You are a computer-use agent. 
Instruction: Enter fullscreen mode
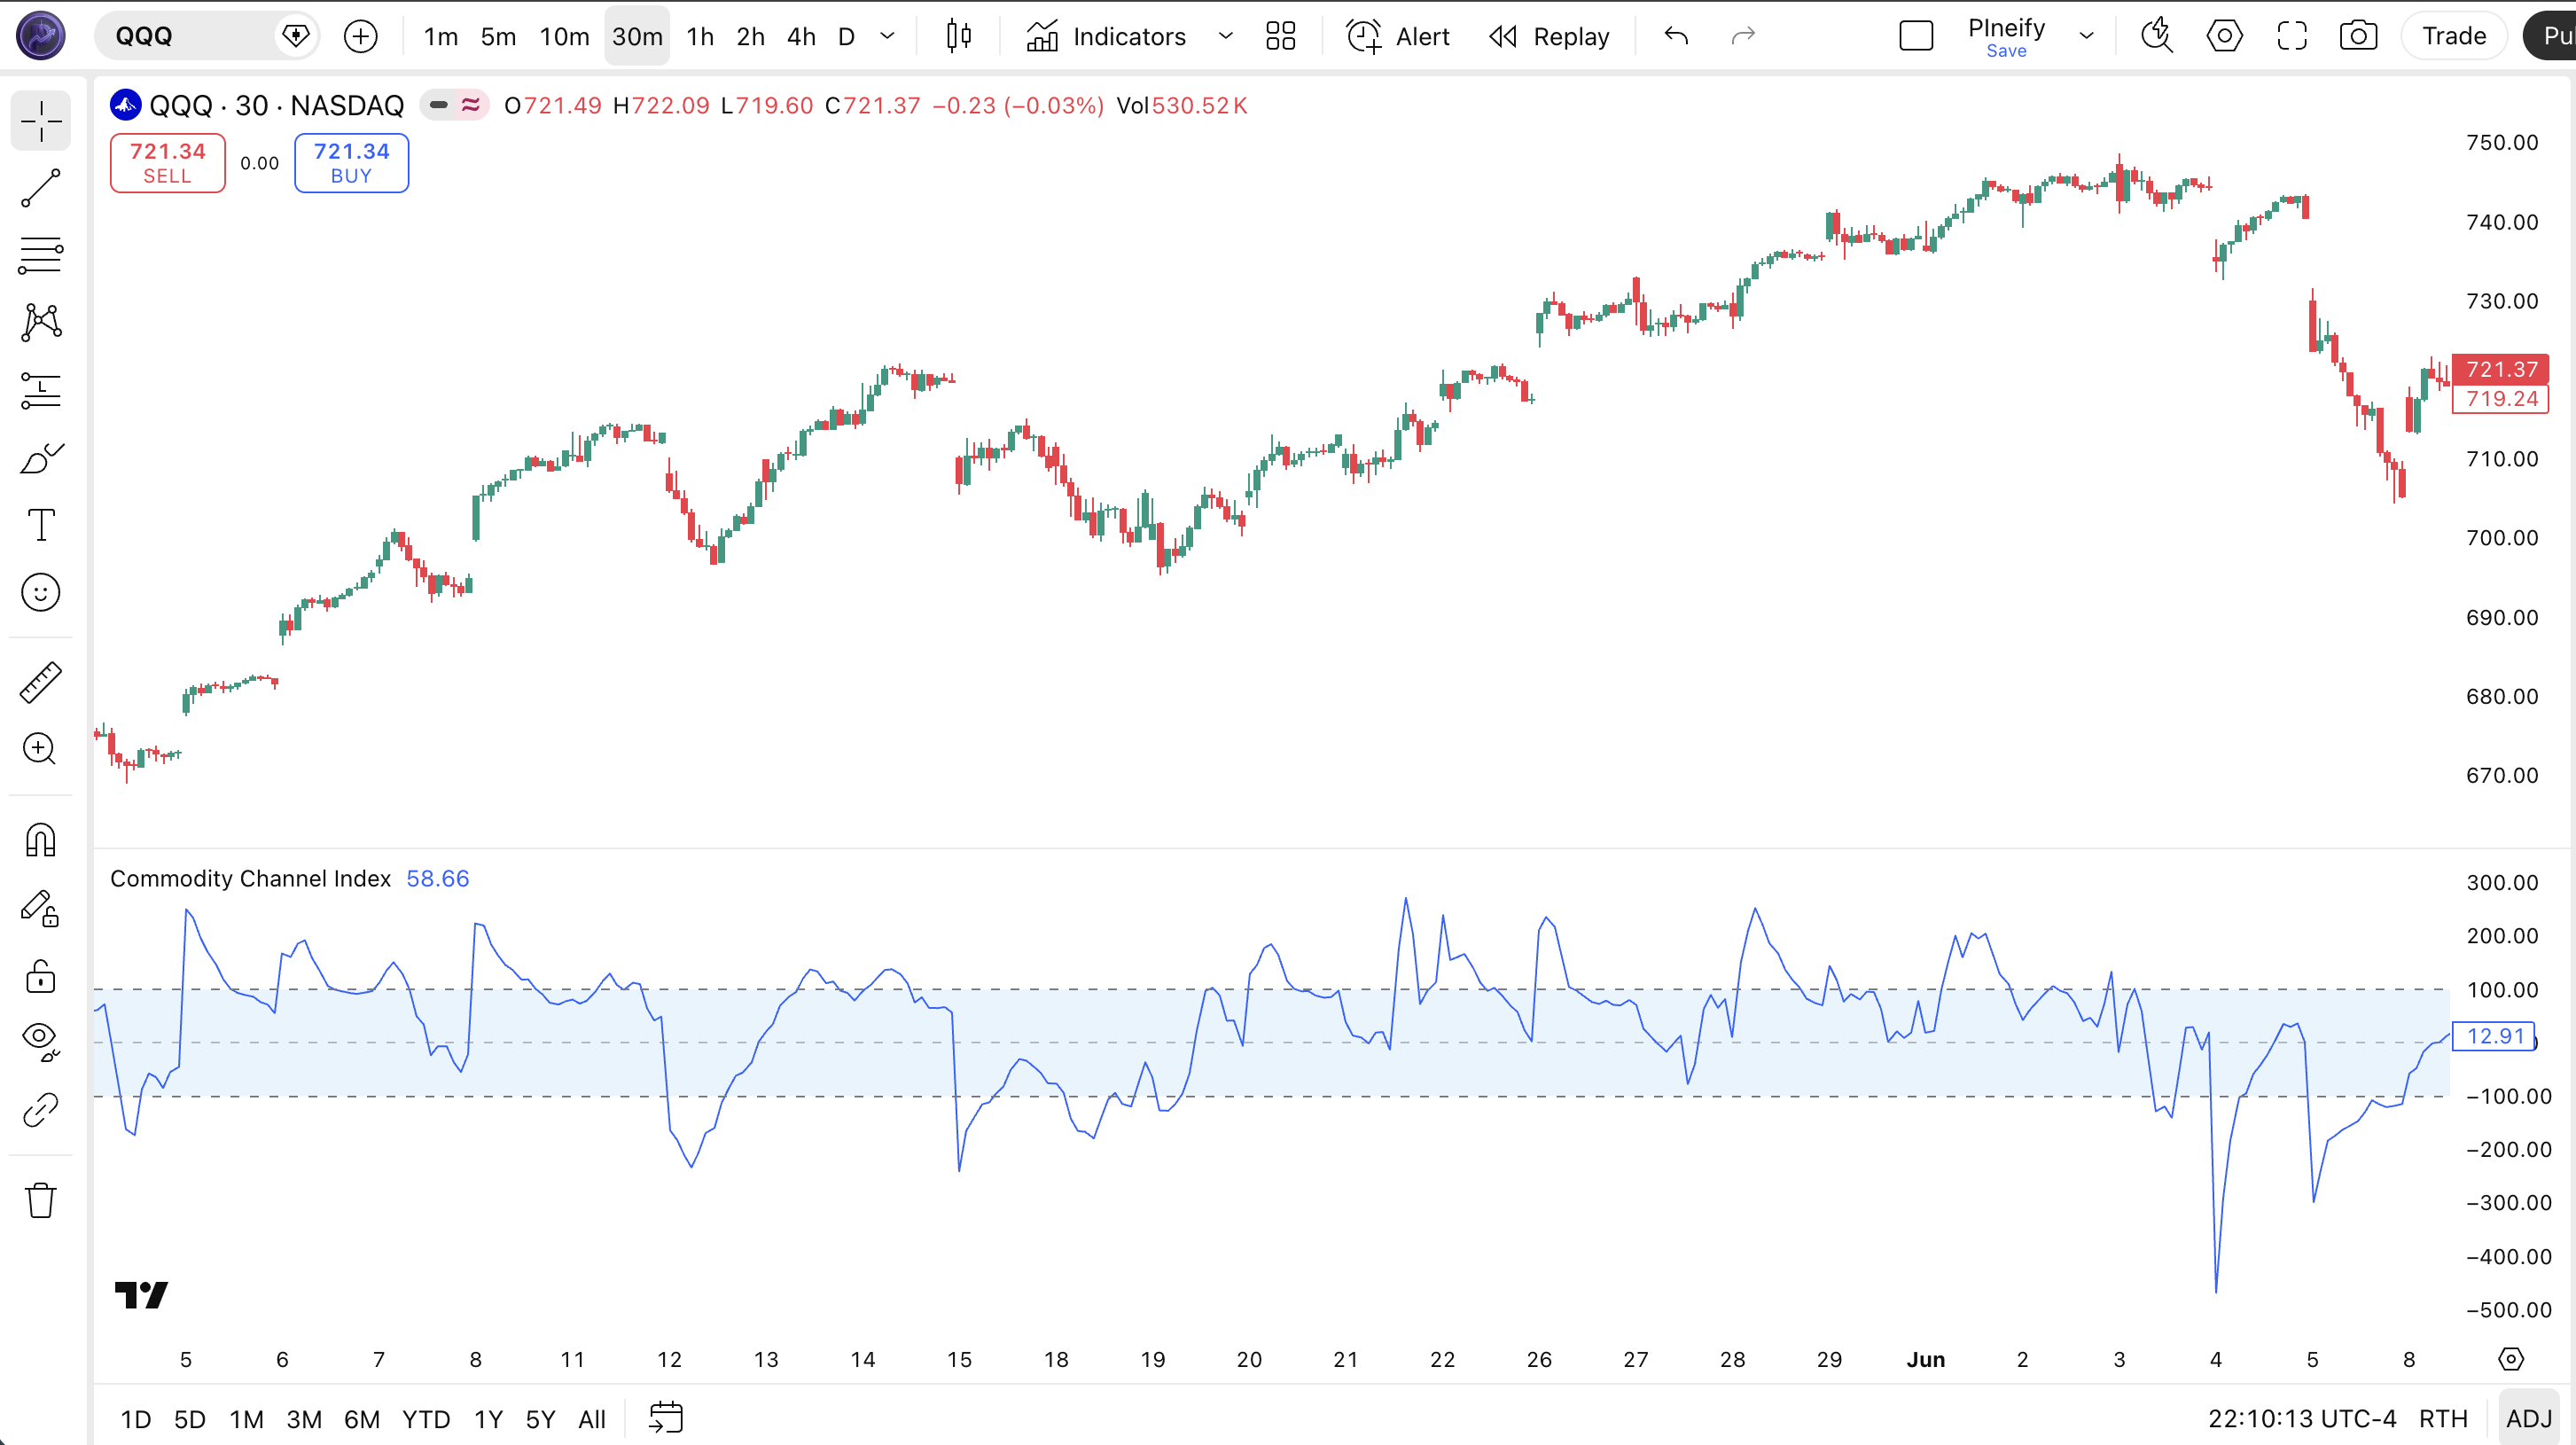[x=2291, y=37]
